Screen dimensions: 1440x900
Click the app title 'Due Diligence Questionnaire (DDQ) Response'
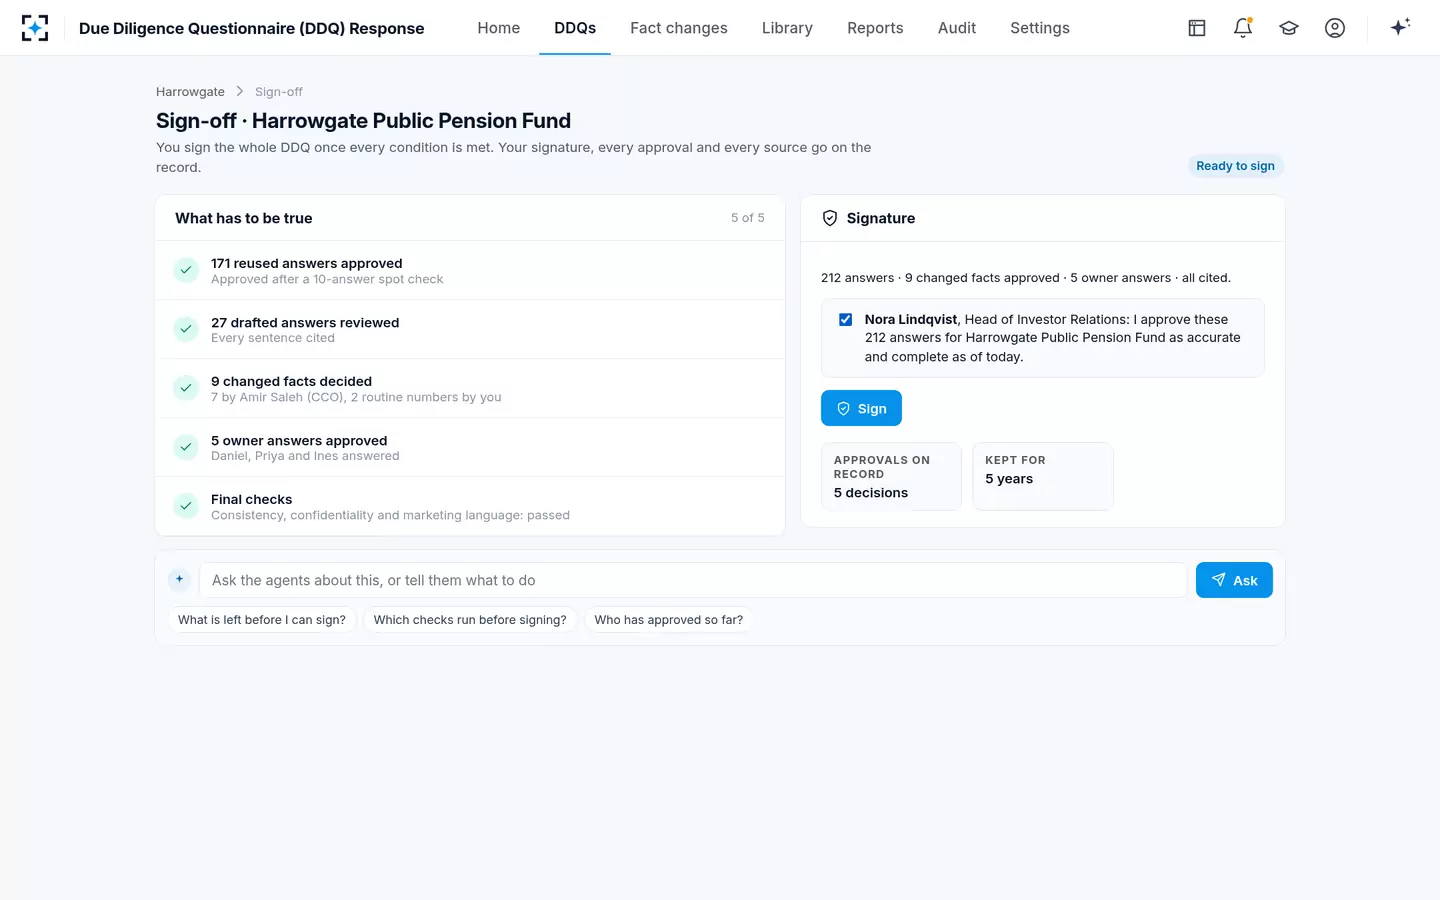(252, 28)
